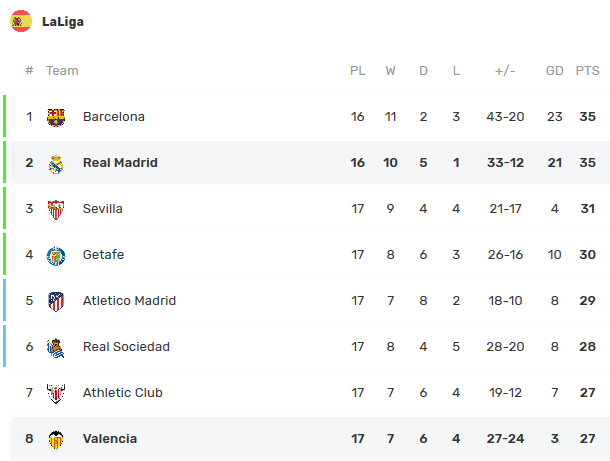Click Sevilla's 31 points value
The height and width of the screenshot is (461, 610).
(x=587, y=209)
